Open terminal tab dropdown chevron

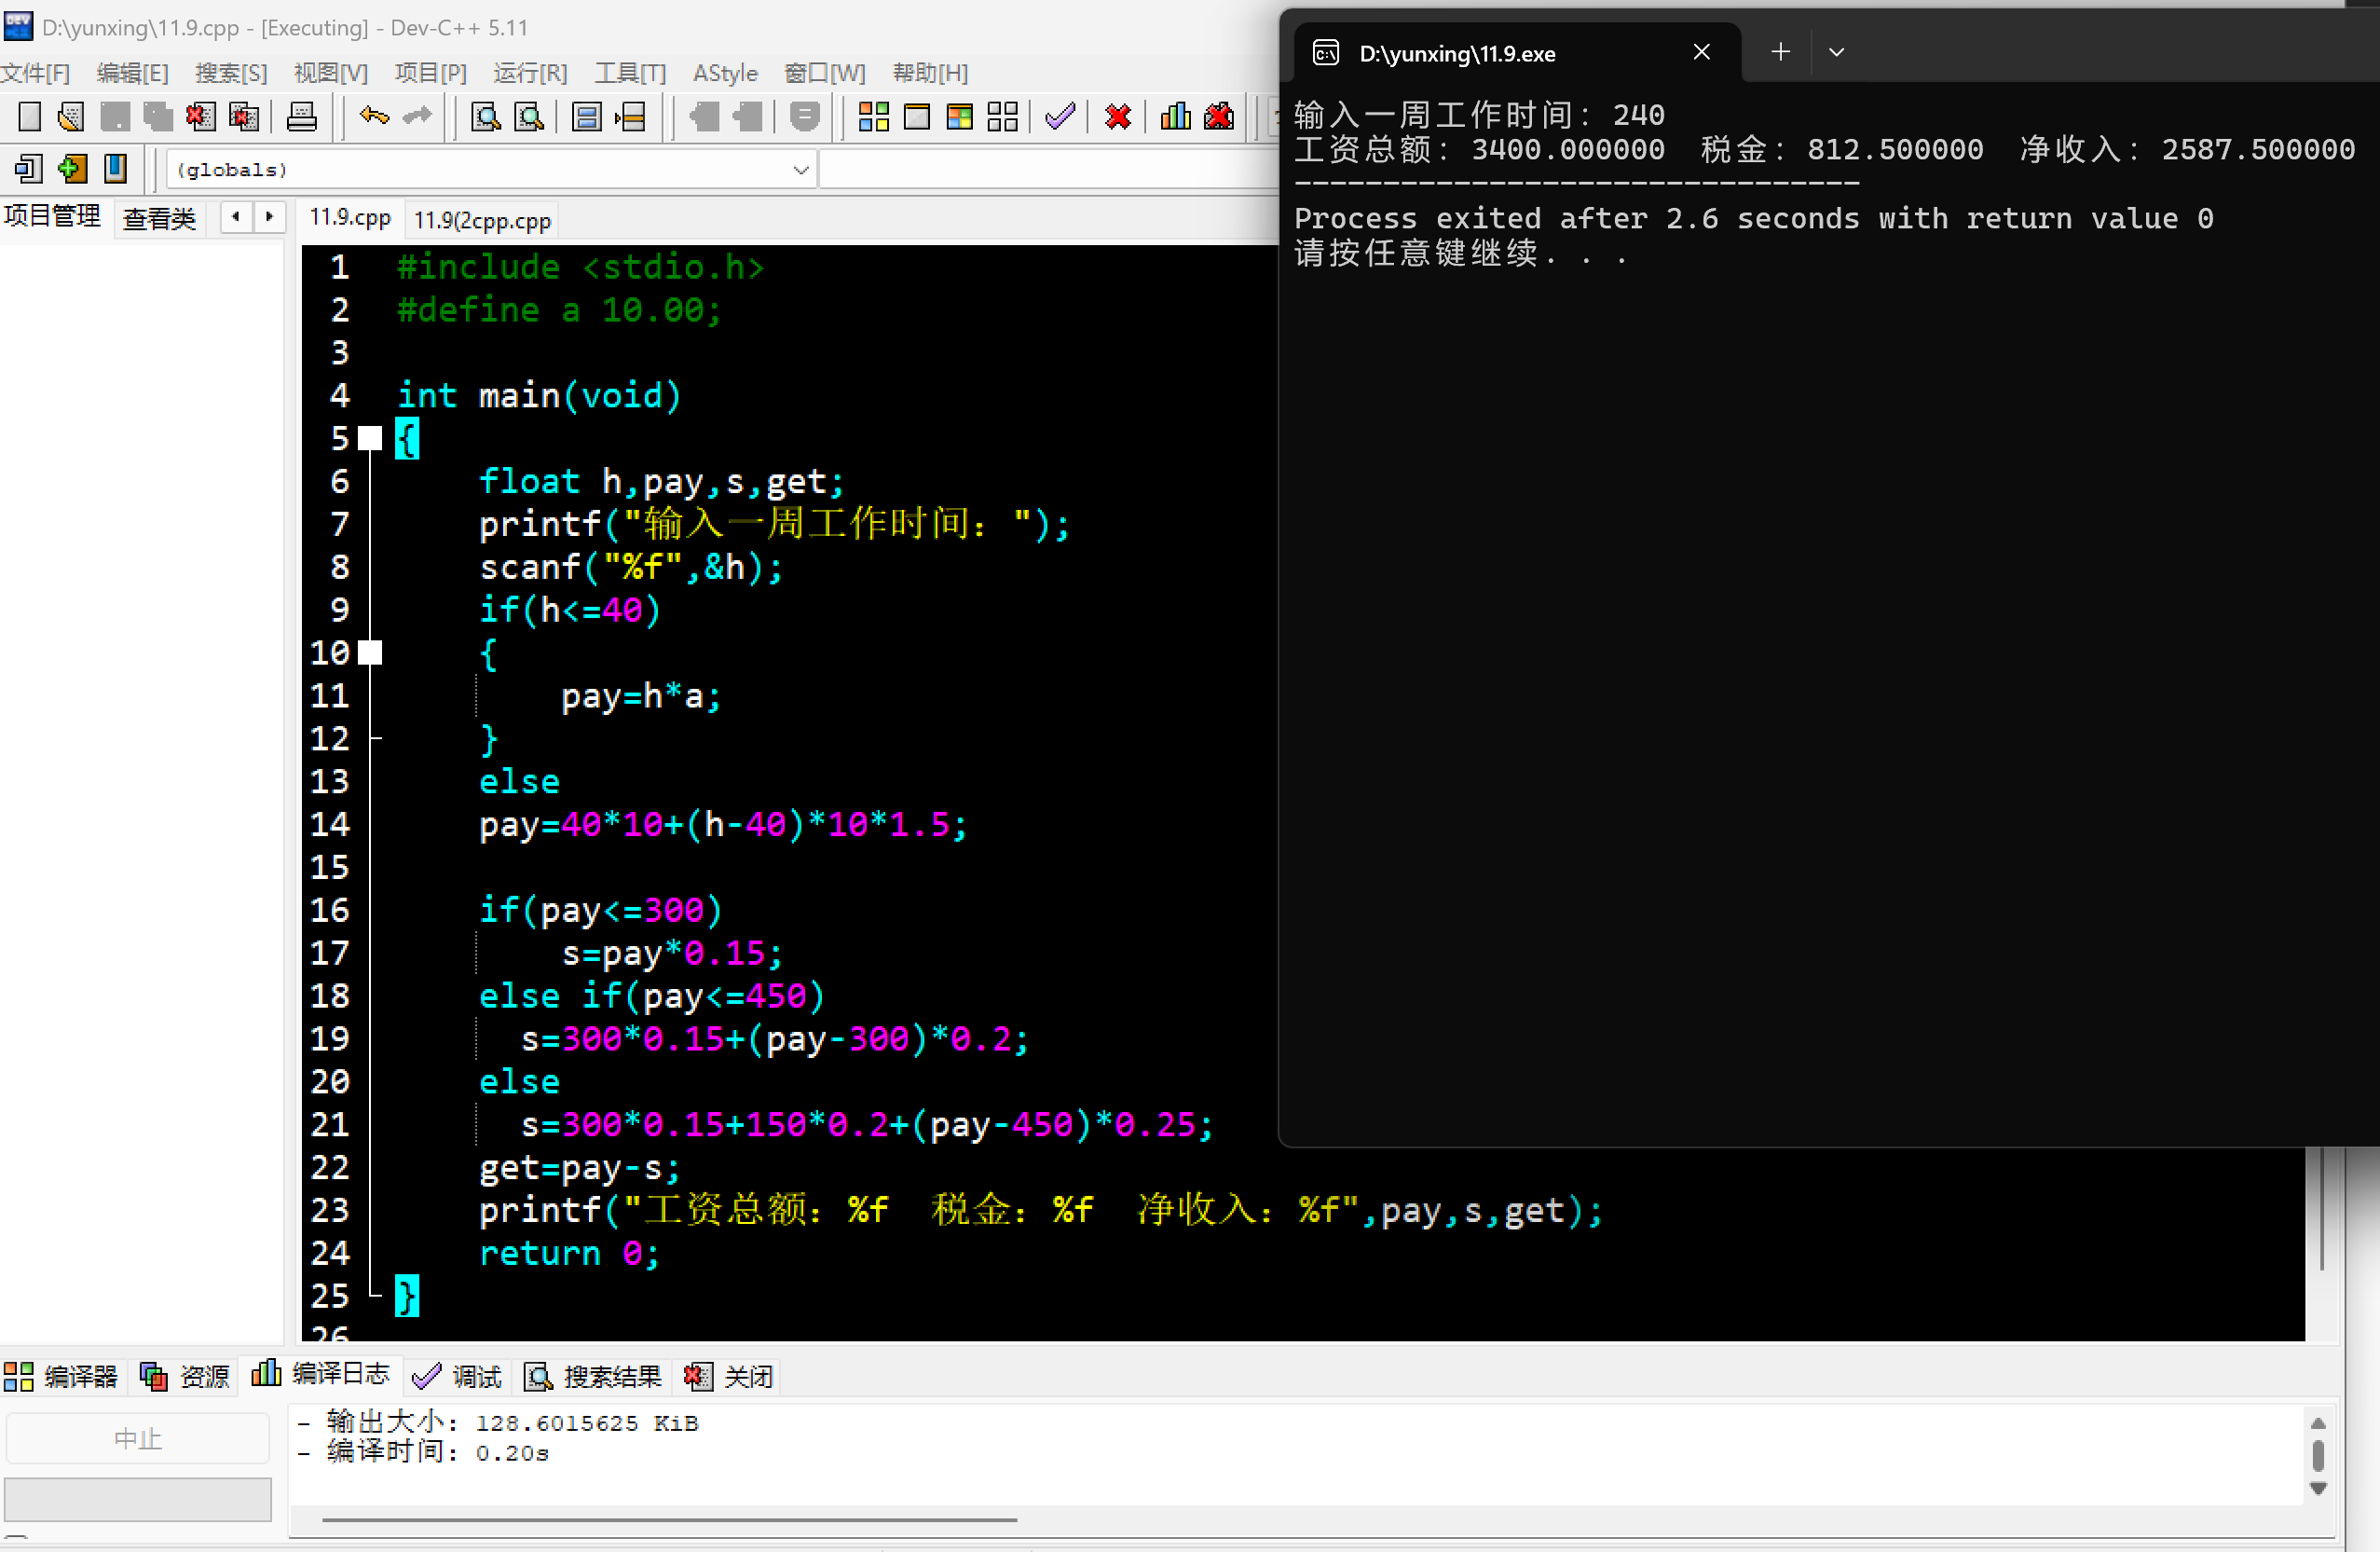(1836, 52)
